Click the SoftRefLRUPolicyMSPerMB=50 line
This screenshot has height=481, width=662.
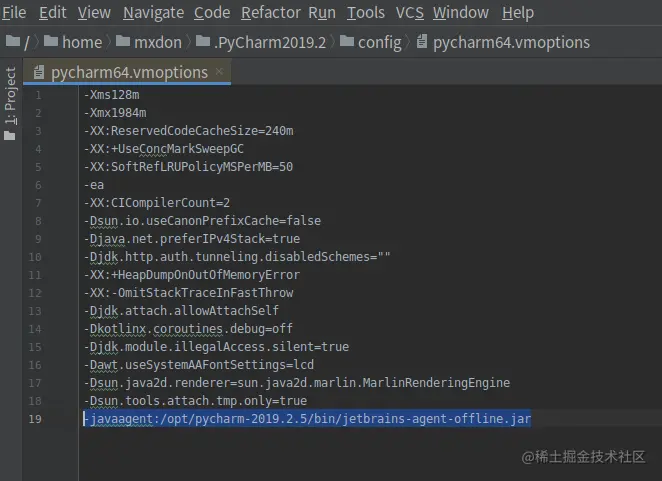point(188,166)
